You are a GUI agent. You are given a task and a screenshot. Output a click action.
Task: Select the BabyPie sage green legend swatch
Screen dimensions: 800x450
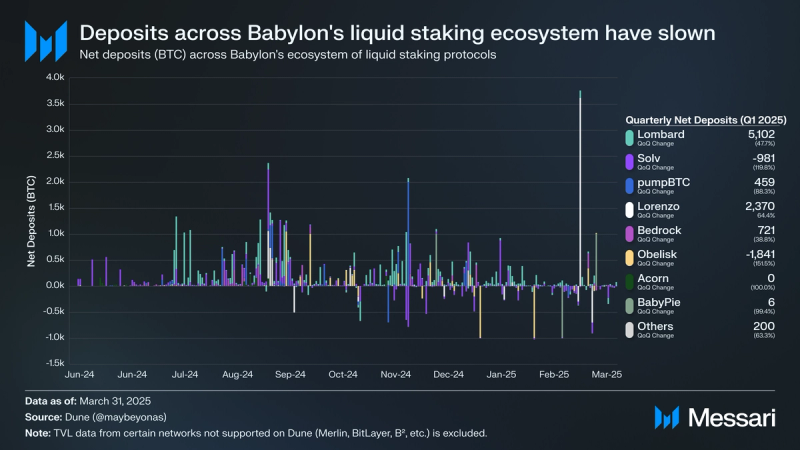(x=630, y=306)
